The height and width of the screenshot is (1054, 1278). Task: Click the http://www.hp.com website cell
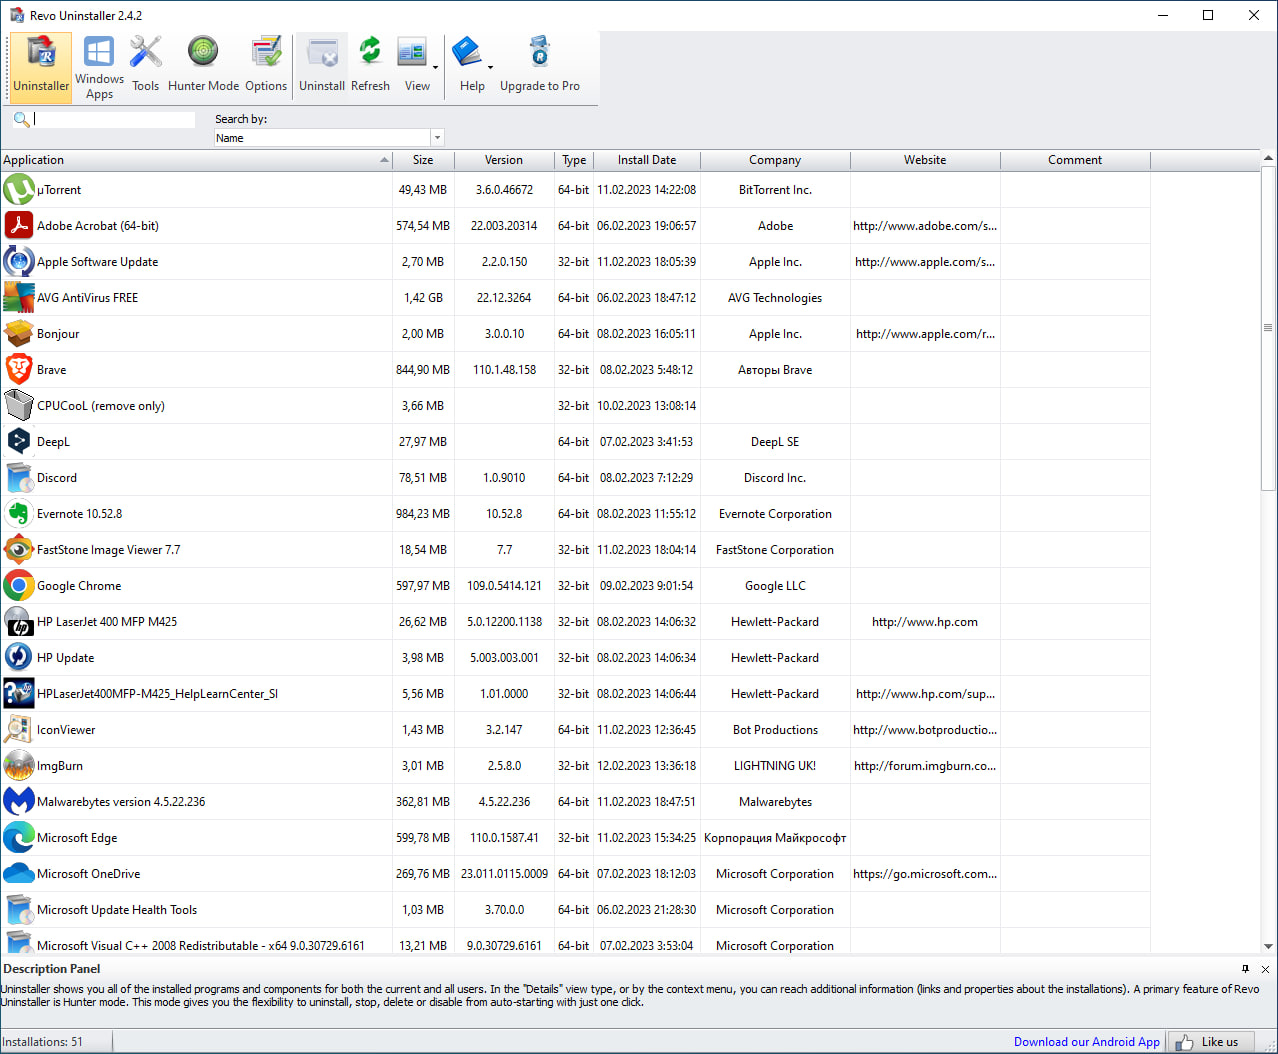(925, 621)
